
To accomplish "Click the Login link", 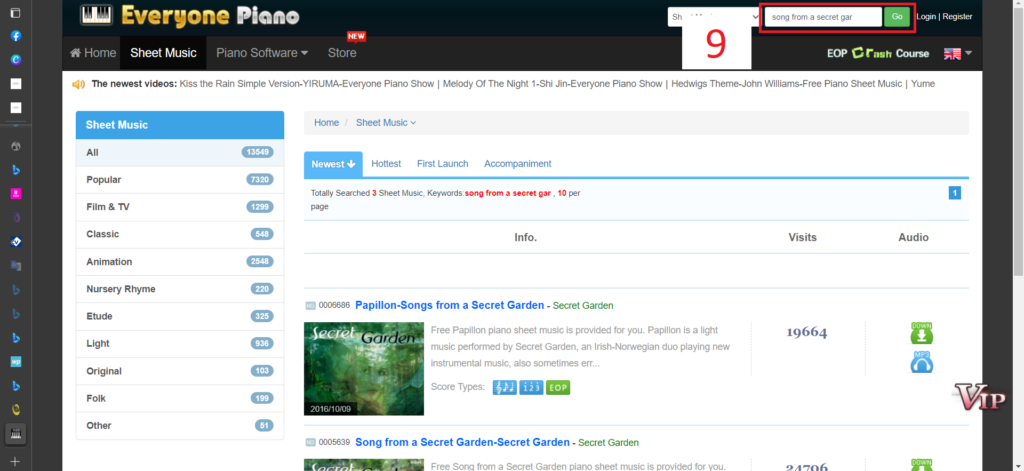I will point(926,17).
